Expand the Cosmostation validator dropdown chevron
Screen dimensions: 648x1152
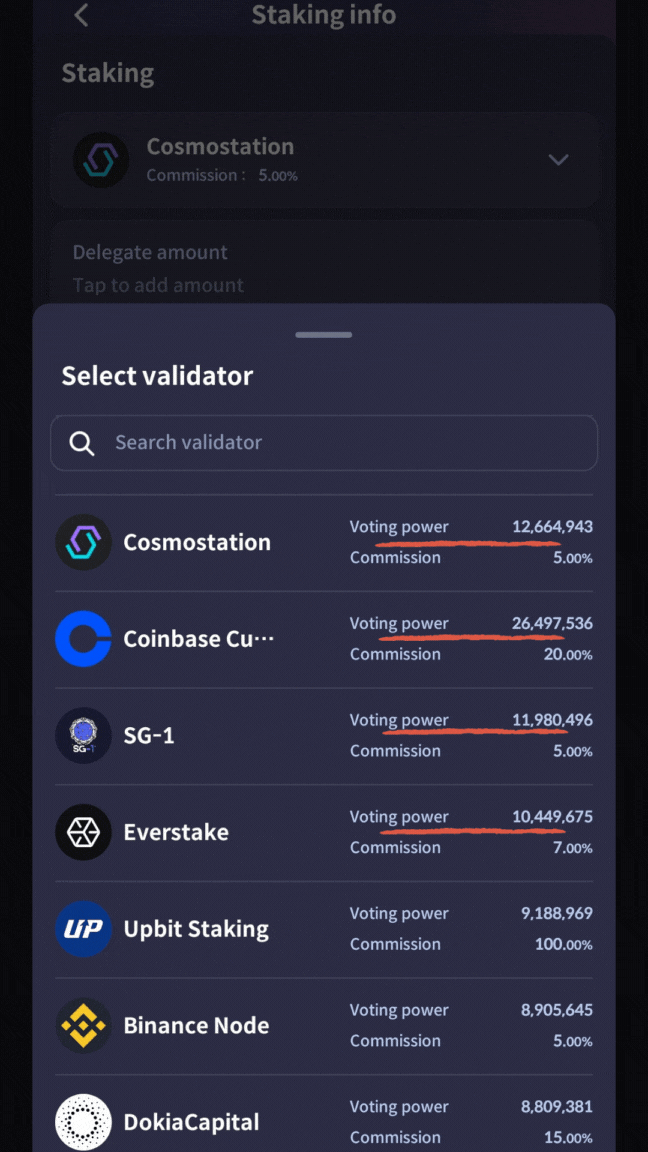558,160
